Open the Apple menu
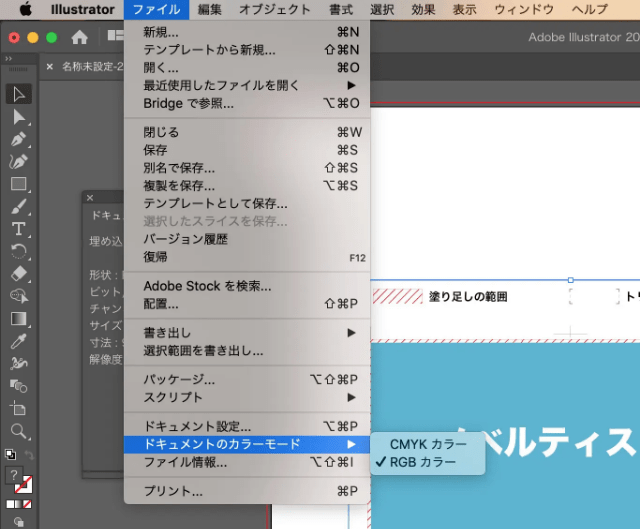640x529 pixels. coord(25,9)
